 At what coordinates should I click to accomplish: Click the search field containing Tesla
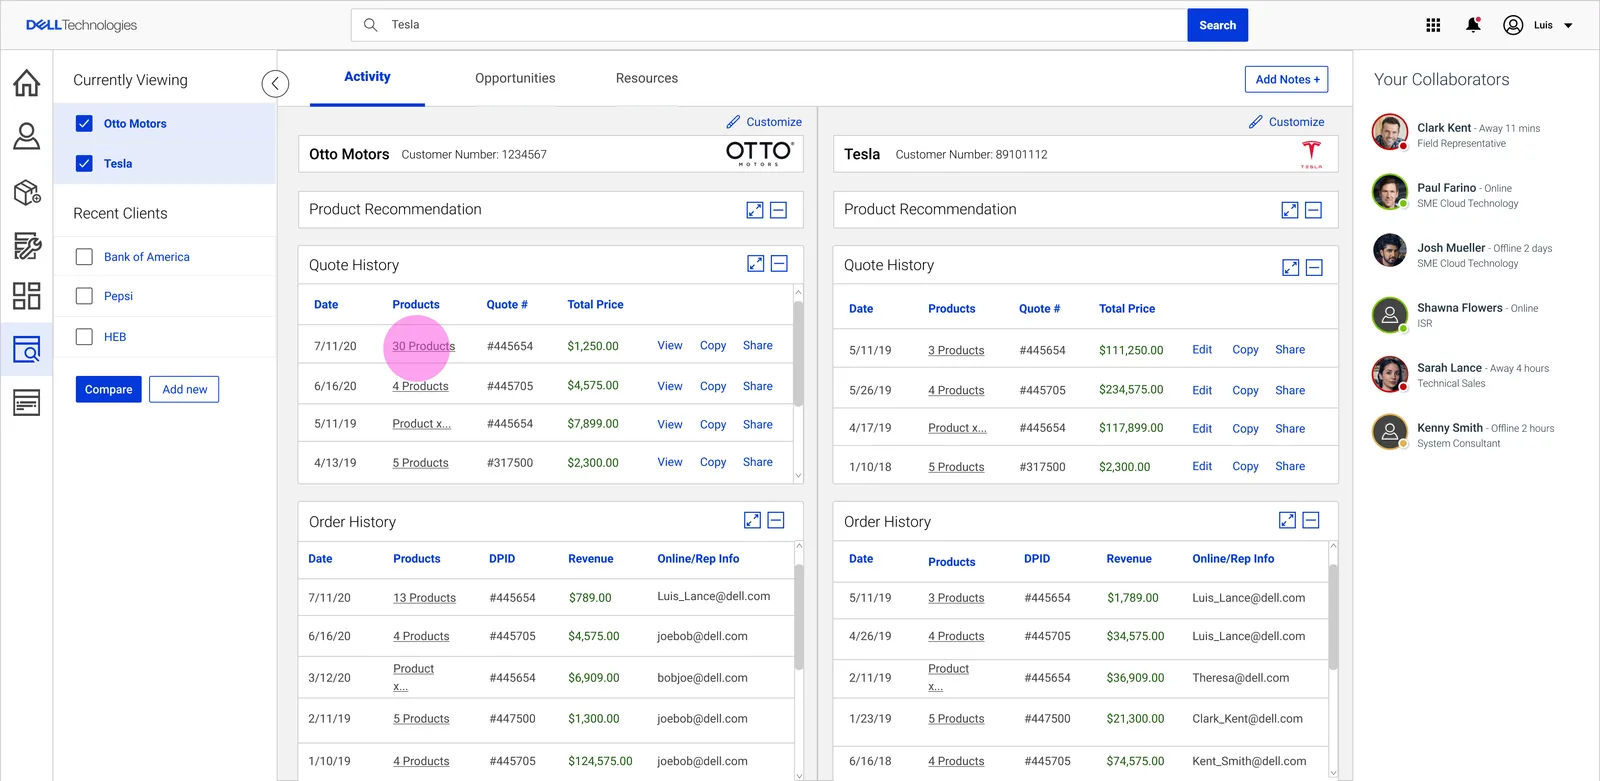coord(769,25)
